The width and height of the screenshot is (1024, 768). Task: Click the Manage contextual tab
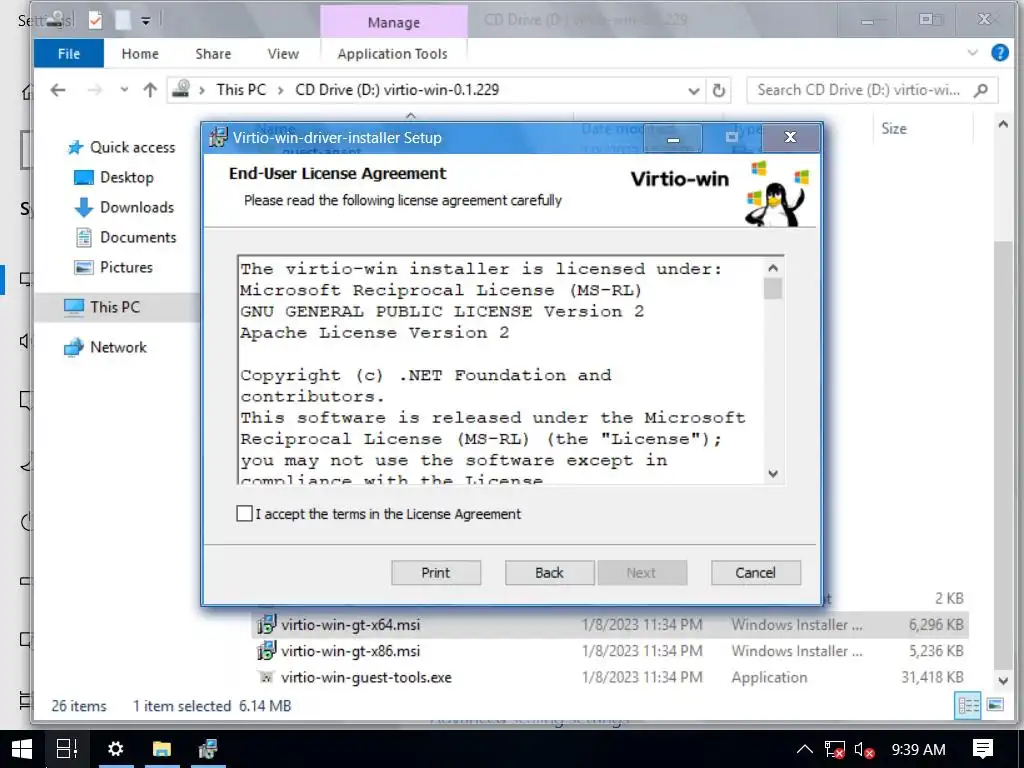point(394,22)
